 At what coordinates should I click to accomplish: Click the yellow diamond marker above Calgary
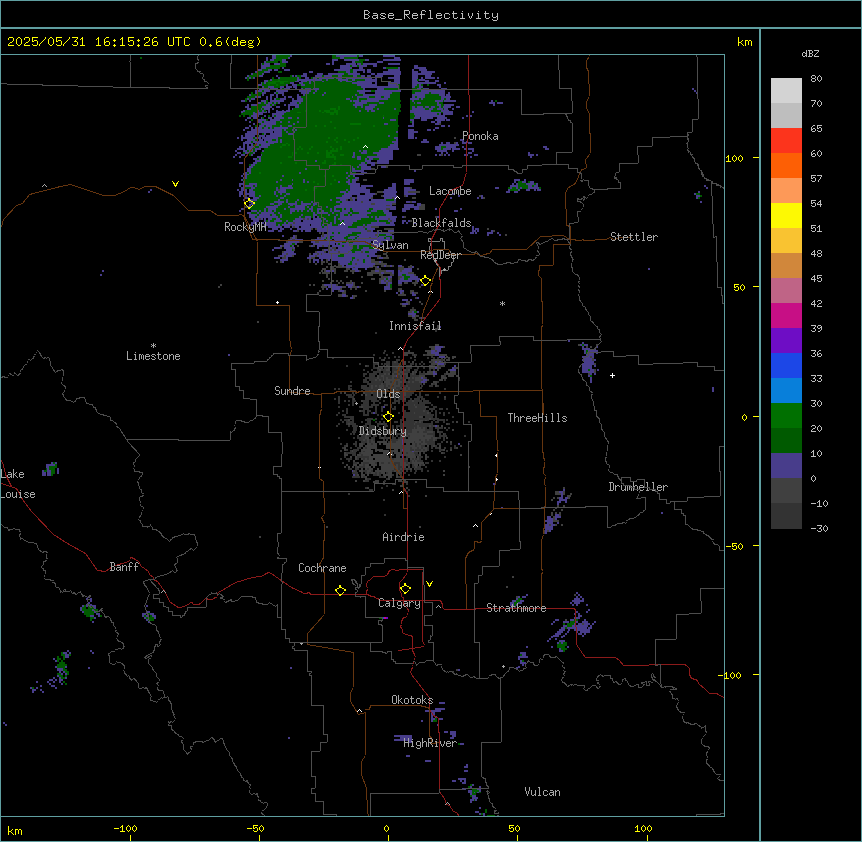coord(405,589)
